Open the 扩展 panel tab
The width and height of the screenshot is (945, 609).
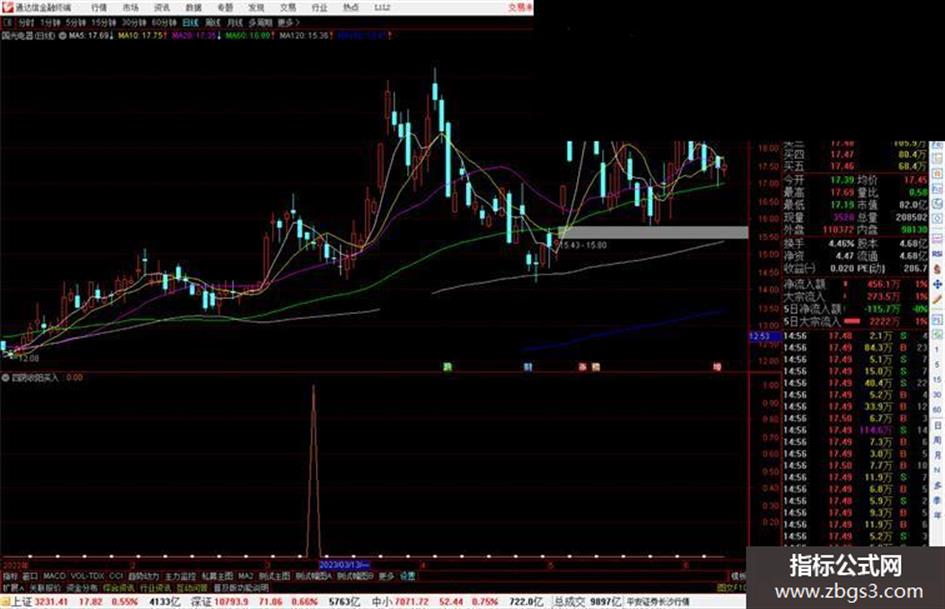[x=12, y=588]
